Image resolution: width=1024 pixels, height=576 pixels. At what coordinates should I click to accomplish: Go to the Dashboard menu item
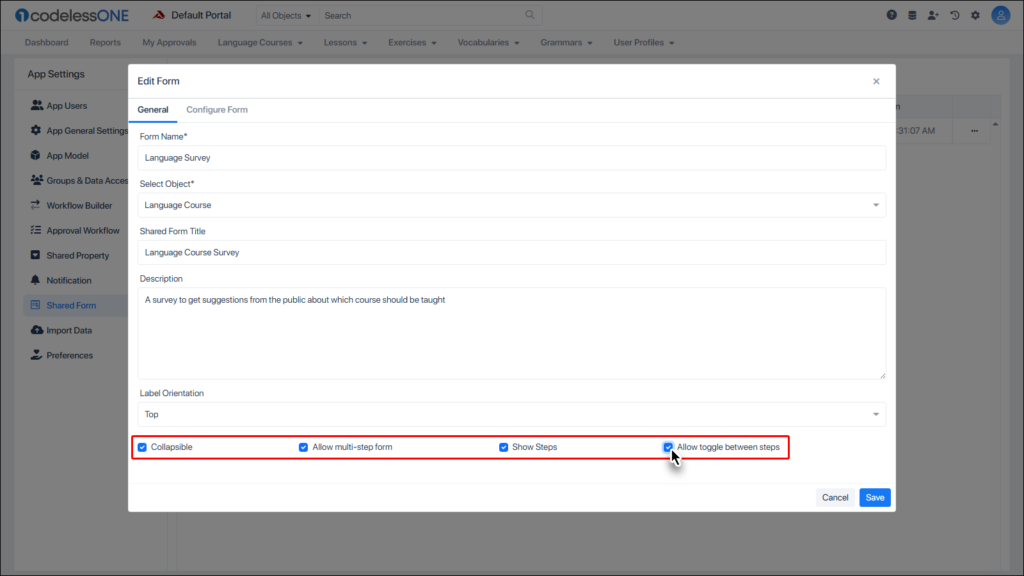46,42
